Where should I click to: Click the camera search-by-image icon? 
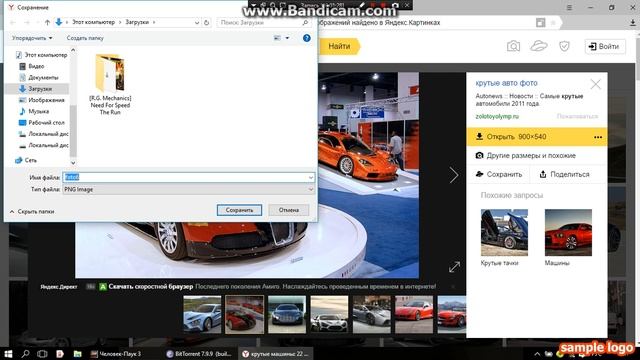pyautogui.click(x=513, y=46)
